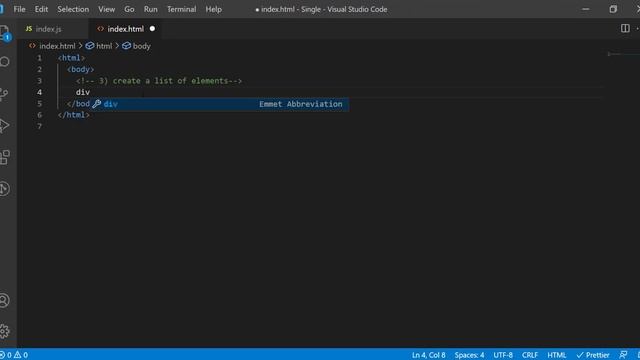This screenshot has height=360, width=640.
Task: Click the <body> tag on line 2
Action: point(80,69)
